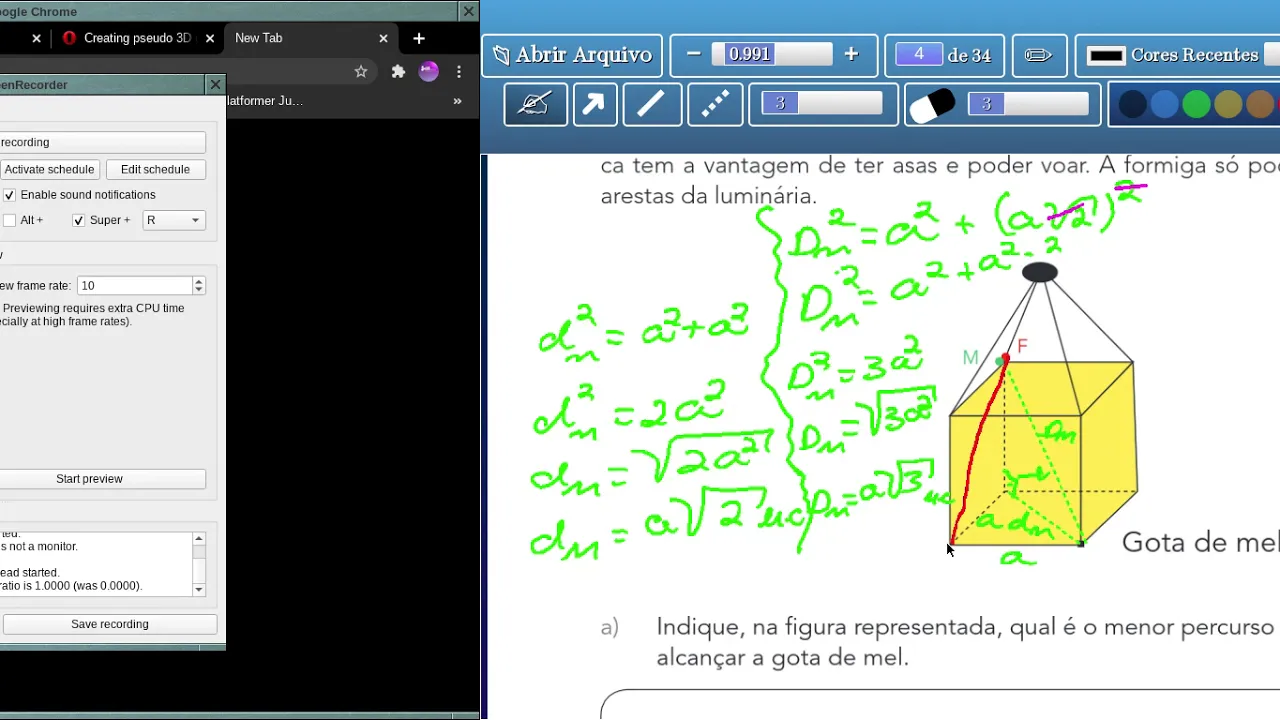This screenshot has width=1280, height=720.
Task: Select the straight line tool
Action: coord(652,104)
